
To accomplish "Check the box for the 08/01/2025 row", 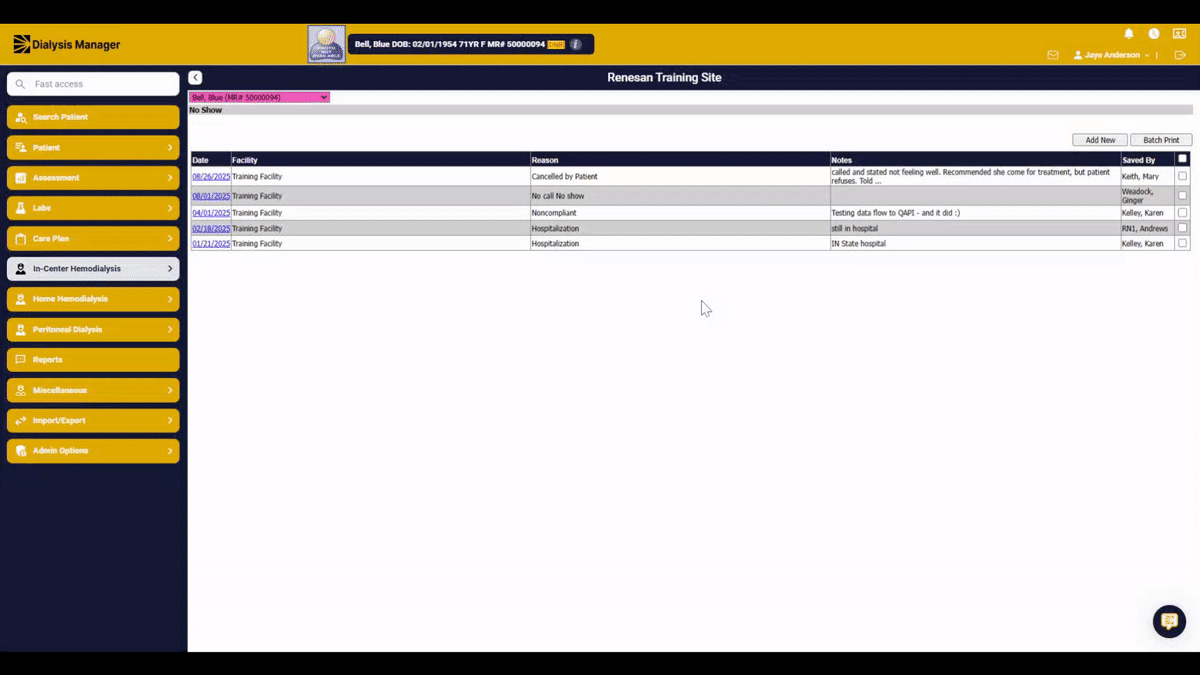I will click(x=1183, y=196).
